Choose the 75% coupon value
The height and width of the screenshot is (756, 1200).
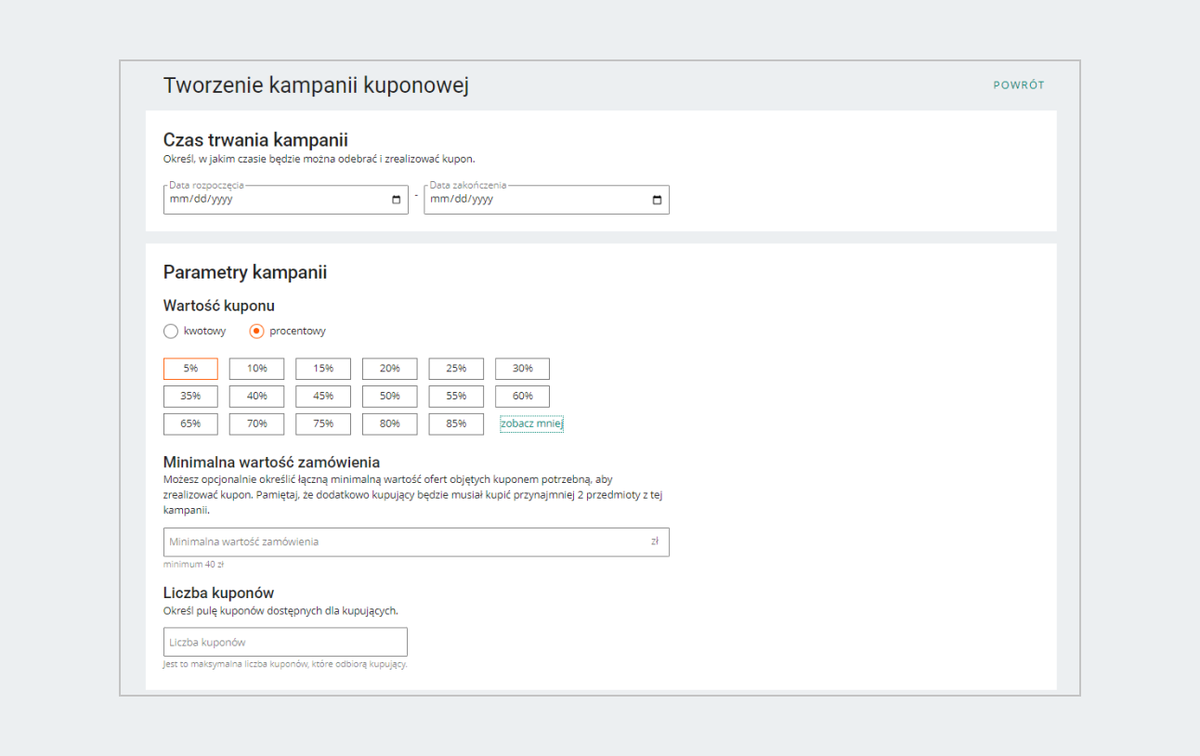click(323, 424)
